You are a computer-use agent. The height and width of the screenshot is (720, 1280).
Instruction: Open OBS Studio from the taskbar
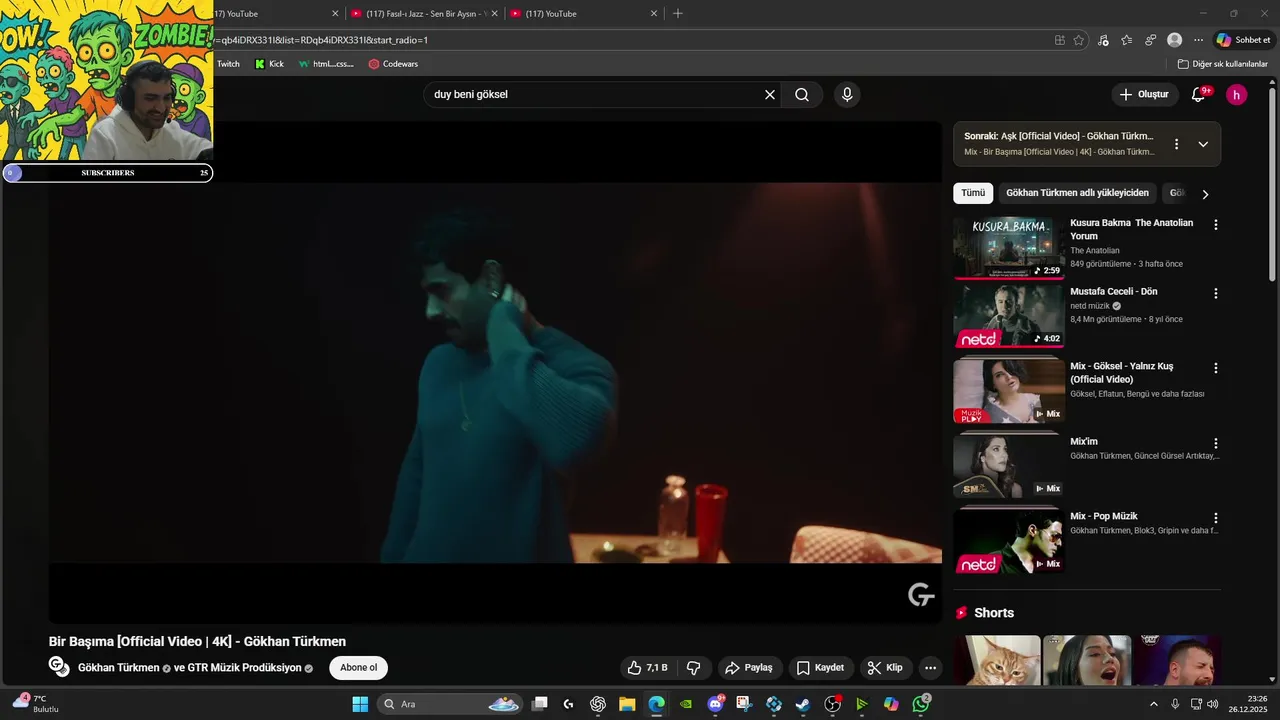(x=832, y=704)
